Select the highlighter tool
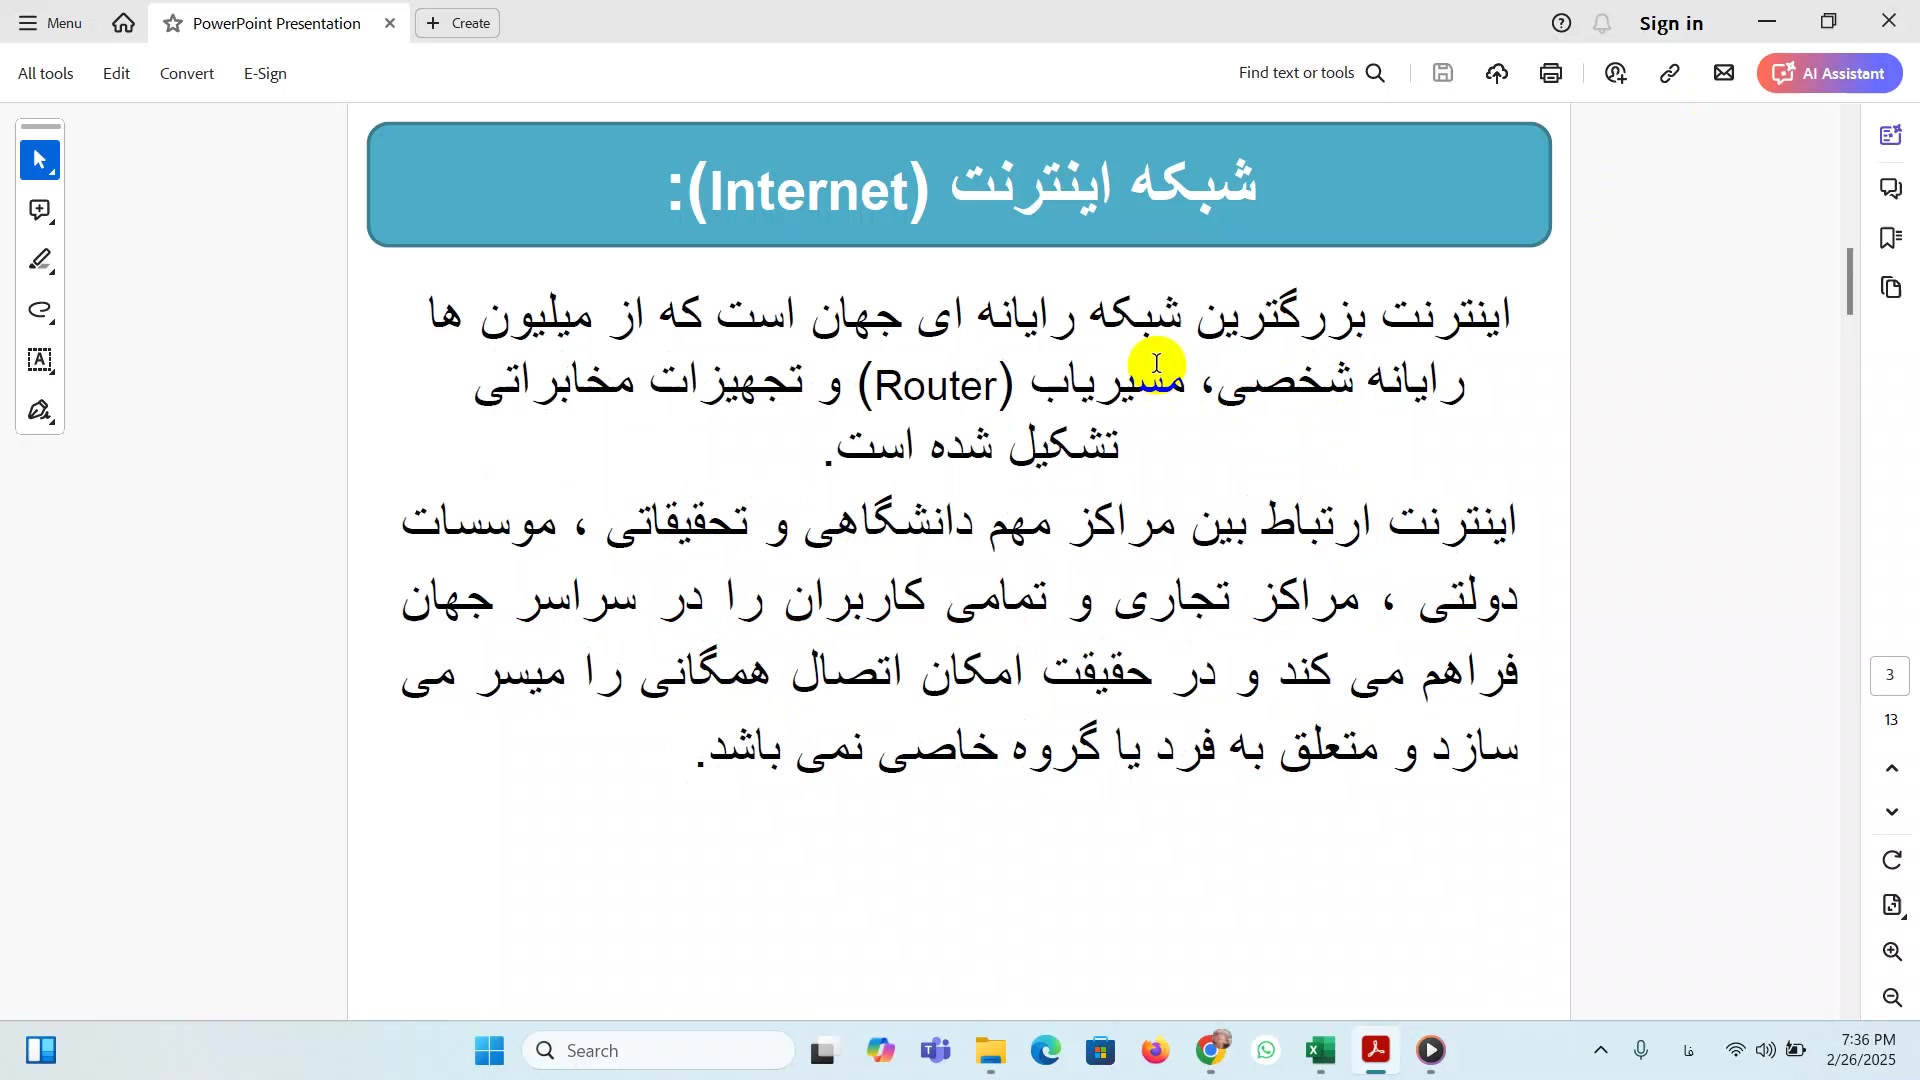The width and height of the screenshot is (1920, 1080). (40, 260)
